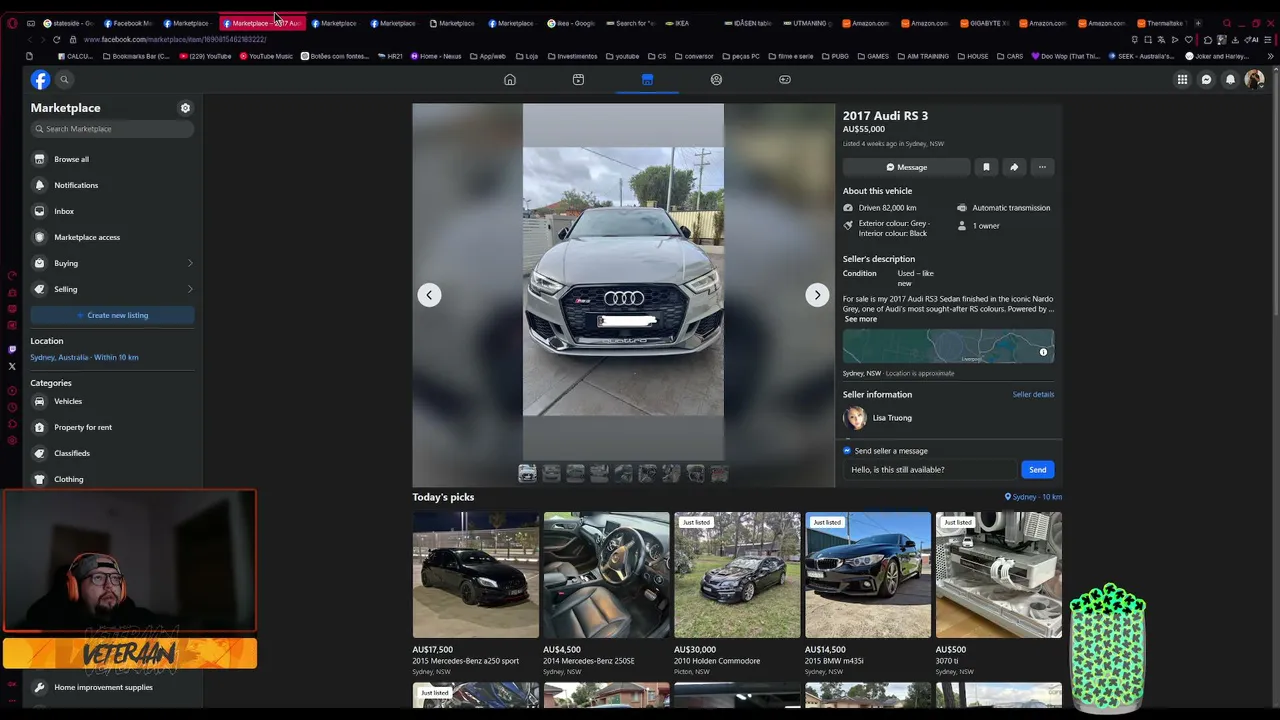This screenshot has width=1280, height=720.
Task: Open the Facebook notifications bell
Action: pos(1230,80)
